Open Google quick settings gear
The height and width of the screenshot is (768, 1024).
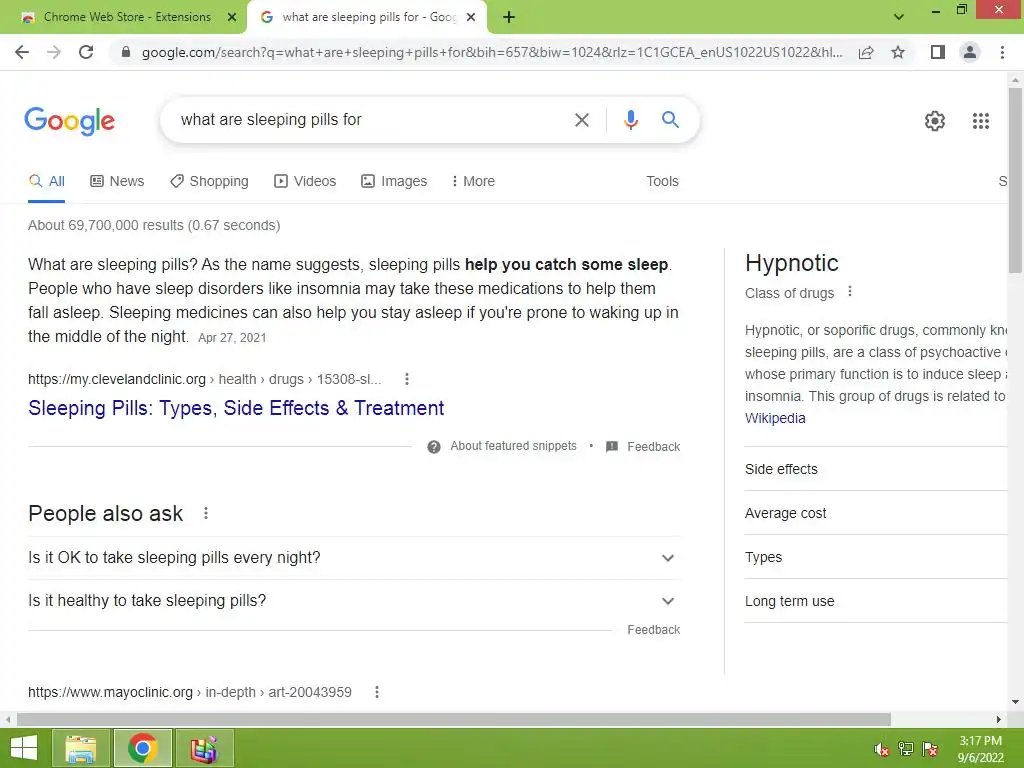pos(935,121)
